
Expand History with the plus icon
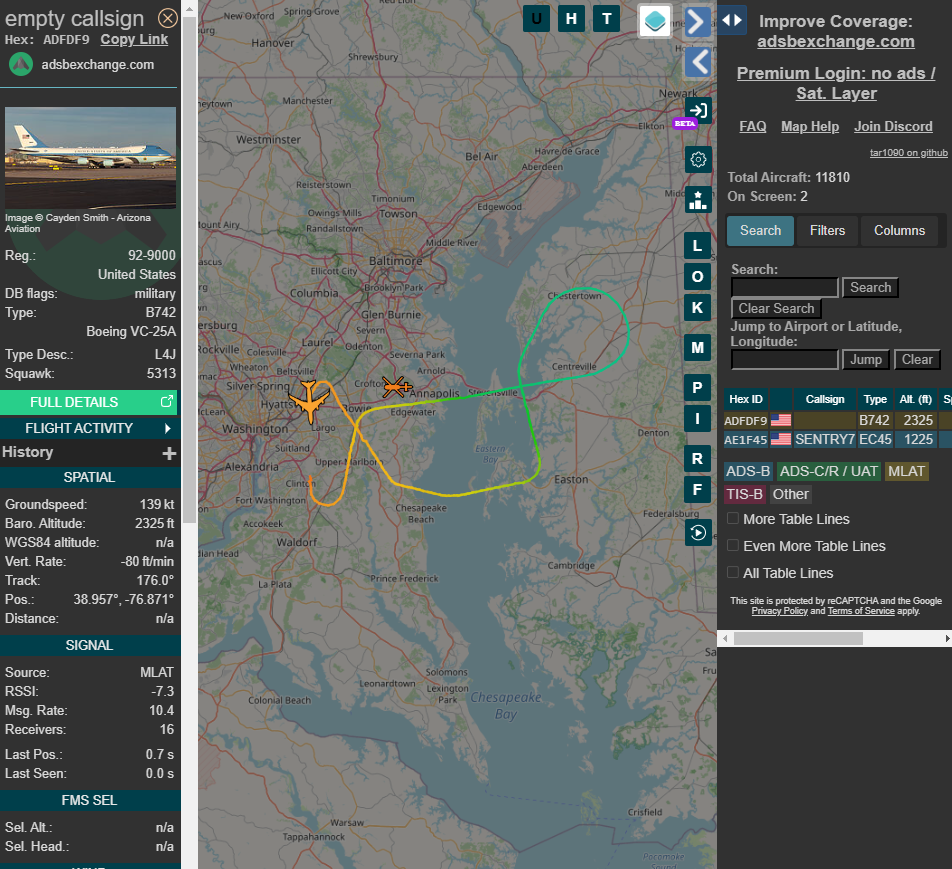[x=169, y=453]
